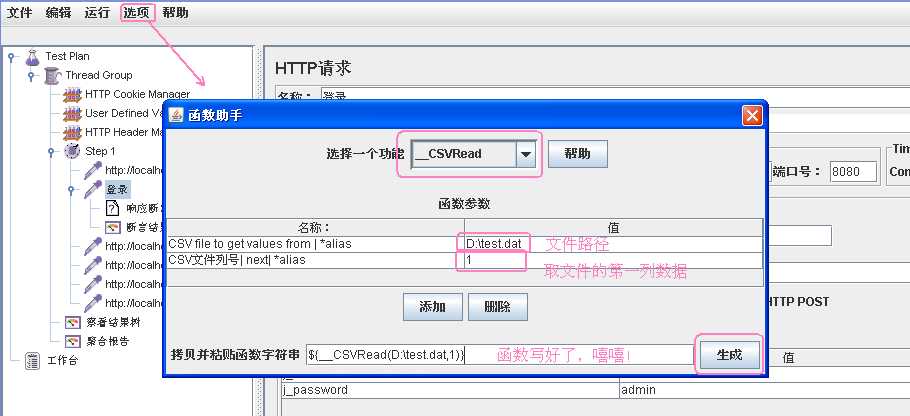Select the http://localh sampler directly above 察看结果树
Image resolution: width=910 pixels, height=416 pixels.
133,303
